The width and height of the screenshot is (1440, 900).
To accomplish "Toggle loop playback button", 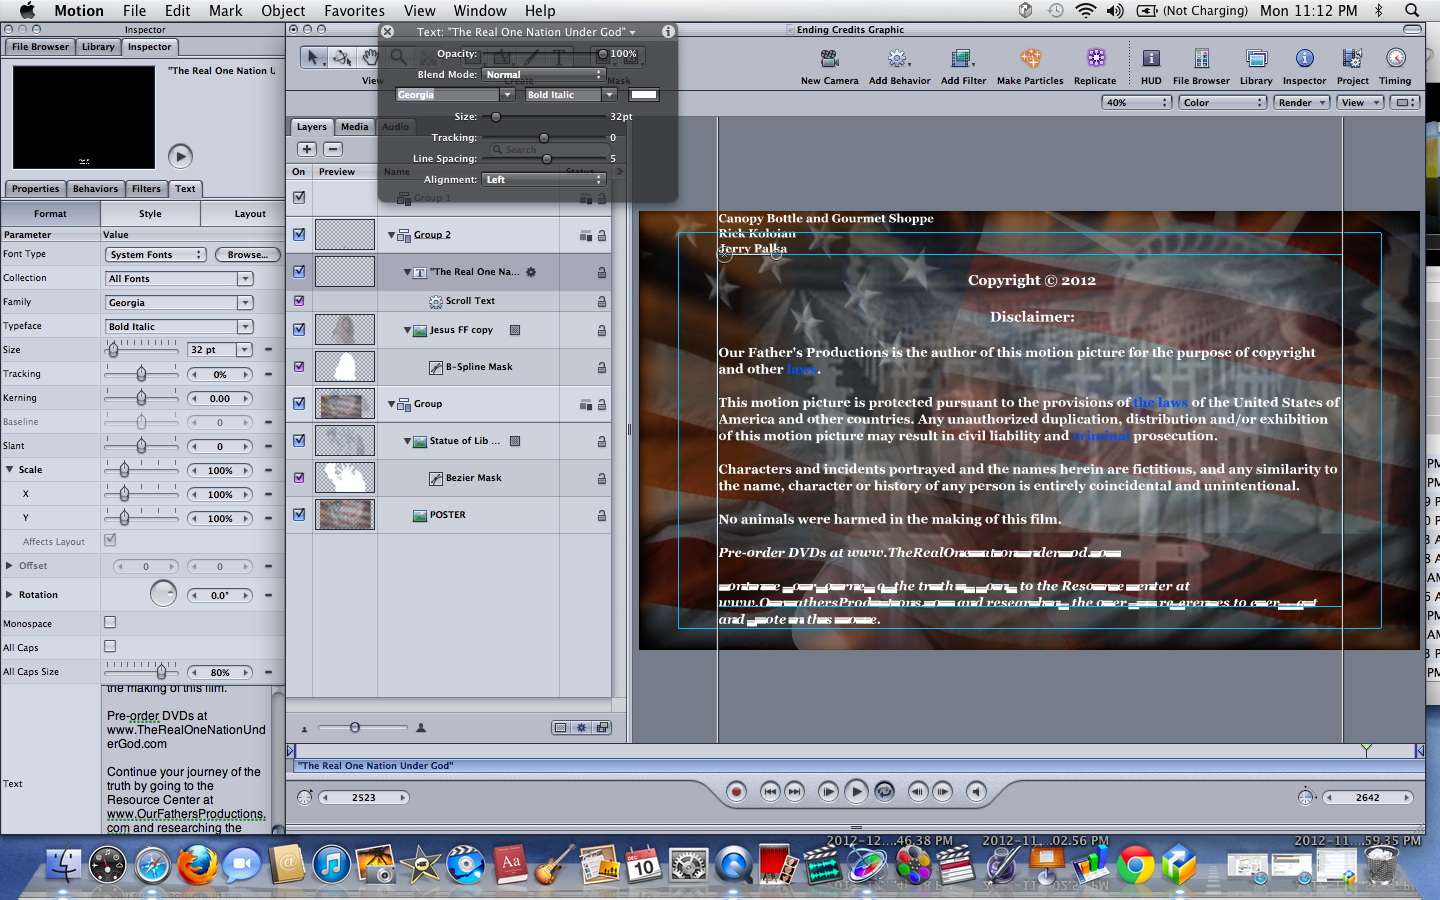I will point(884,791).
